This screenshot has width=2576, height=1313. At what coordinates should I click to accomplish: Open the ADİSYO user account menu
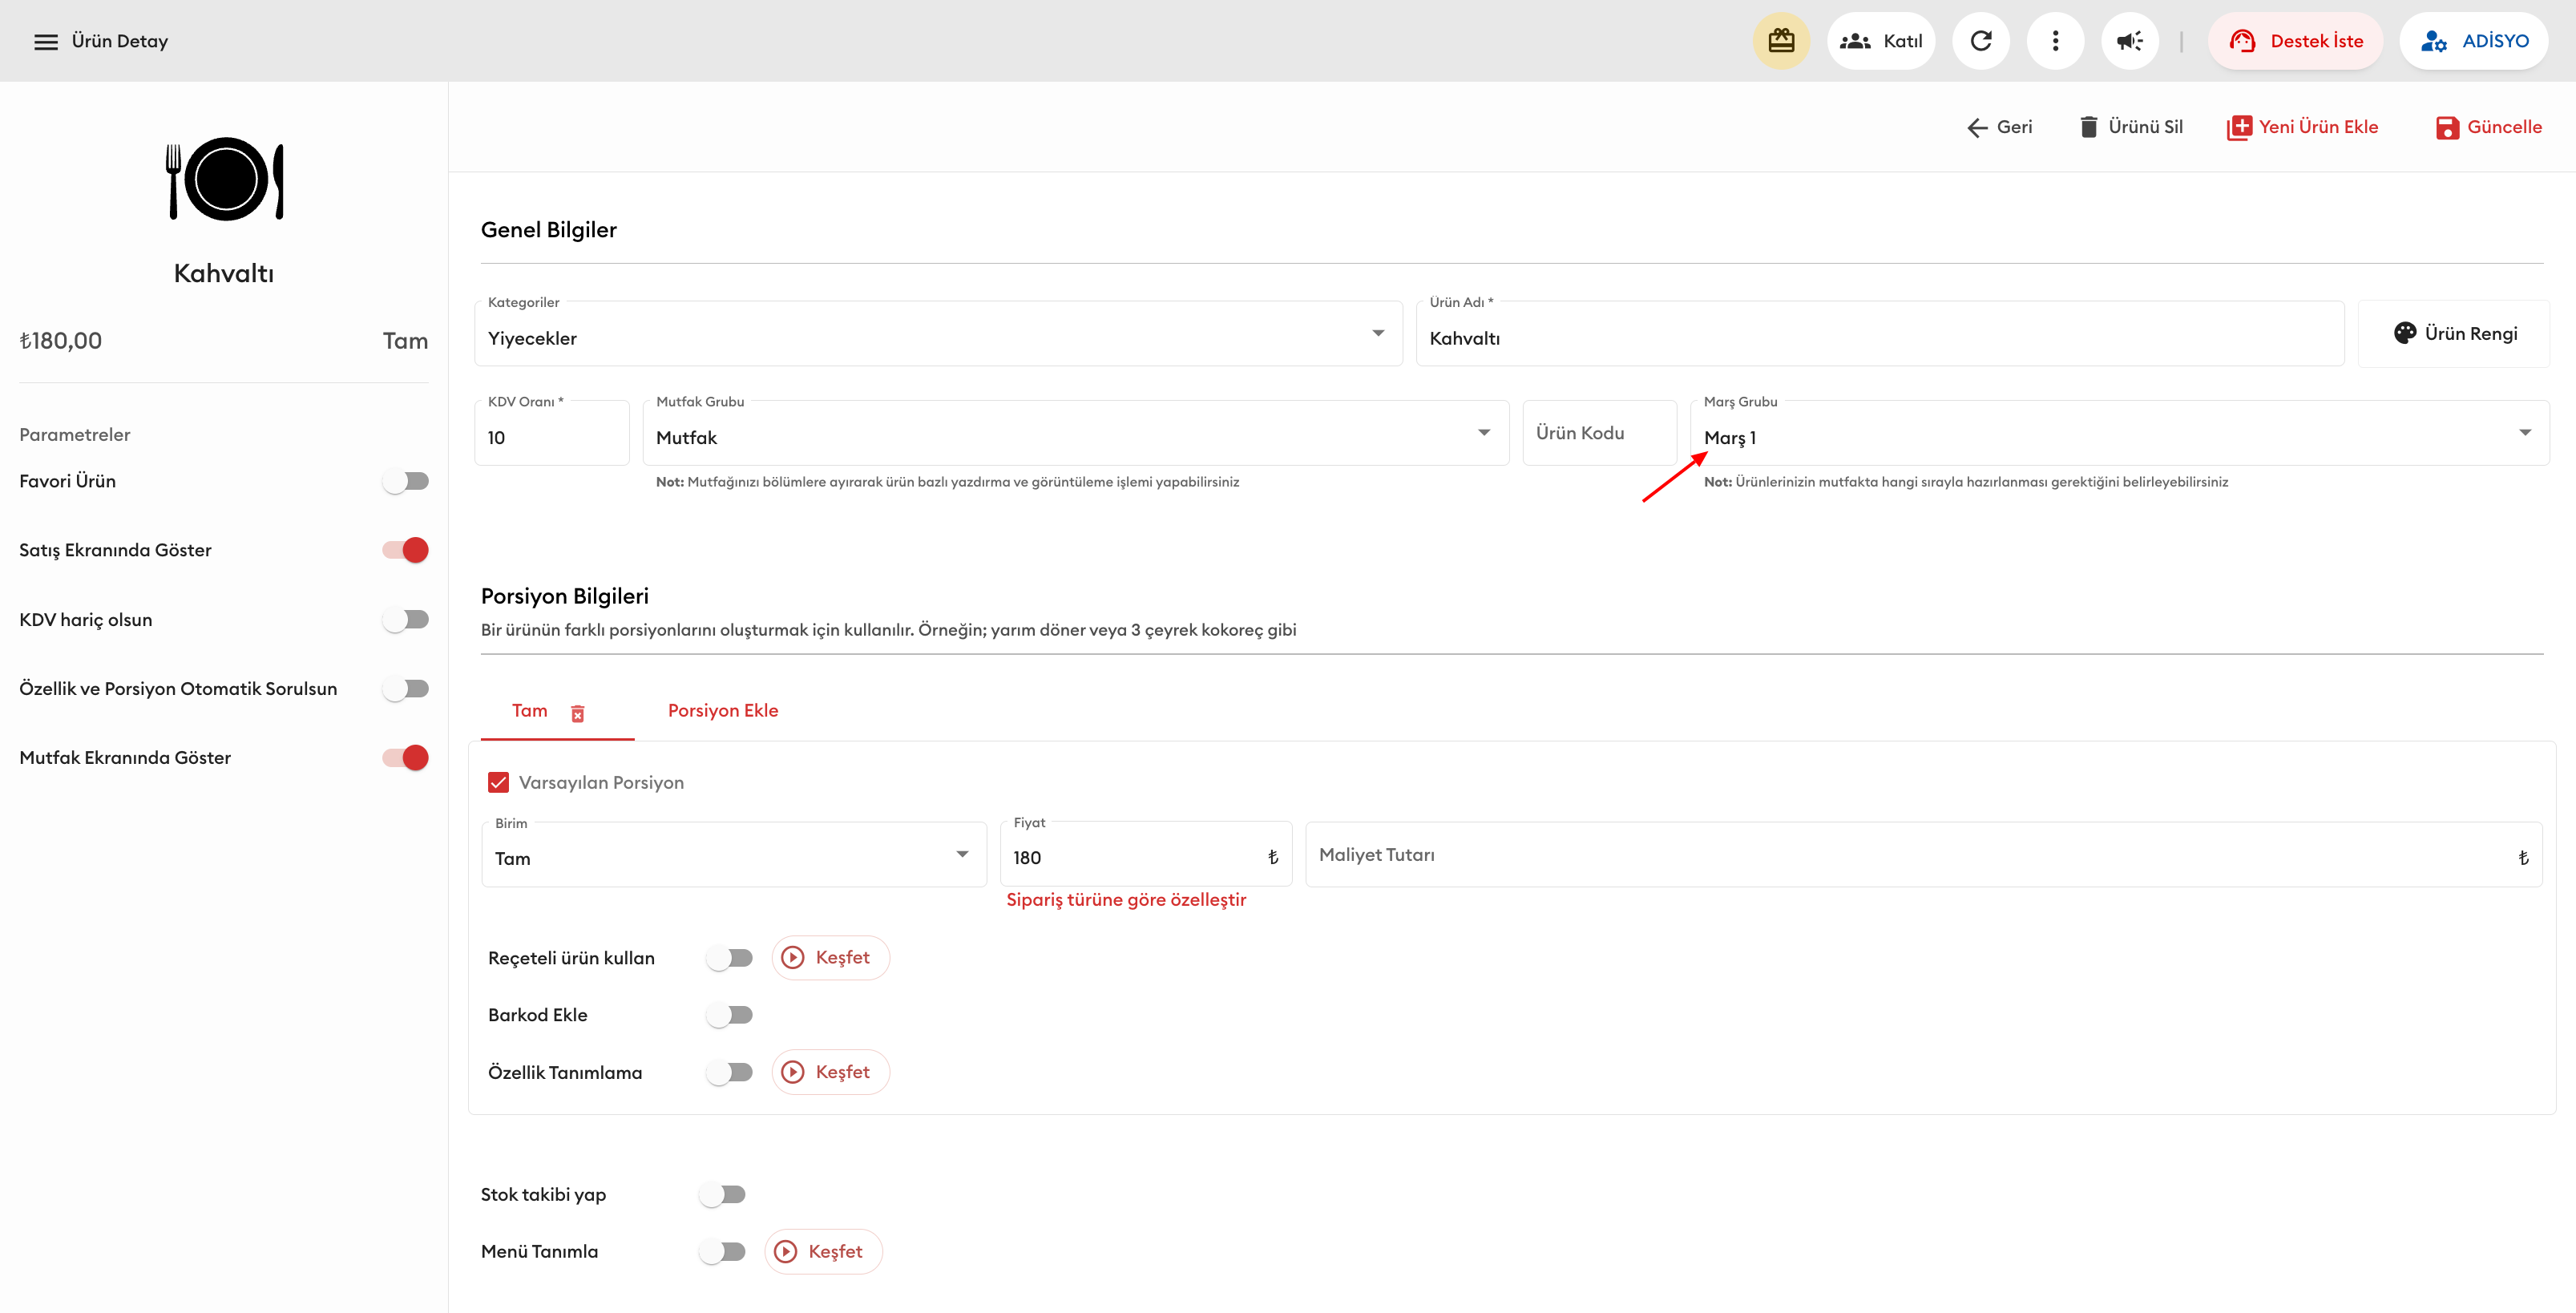tap(2474, 41)
